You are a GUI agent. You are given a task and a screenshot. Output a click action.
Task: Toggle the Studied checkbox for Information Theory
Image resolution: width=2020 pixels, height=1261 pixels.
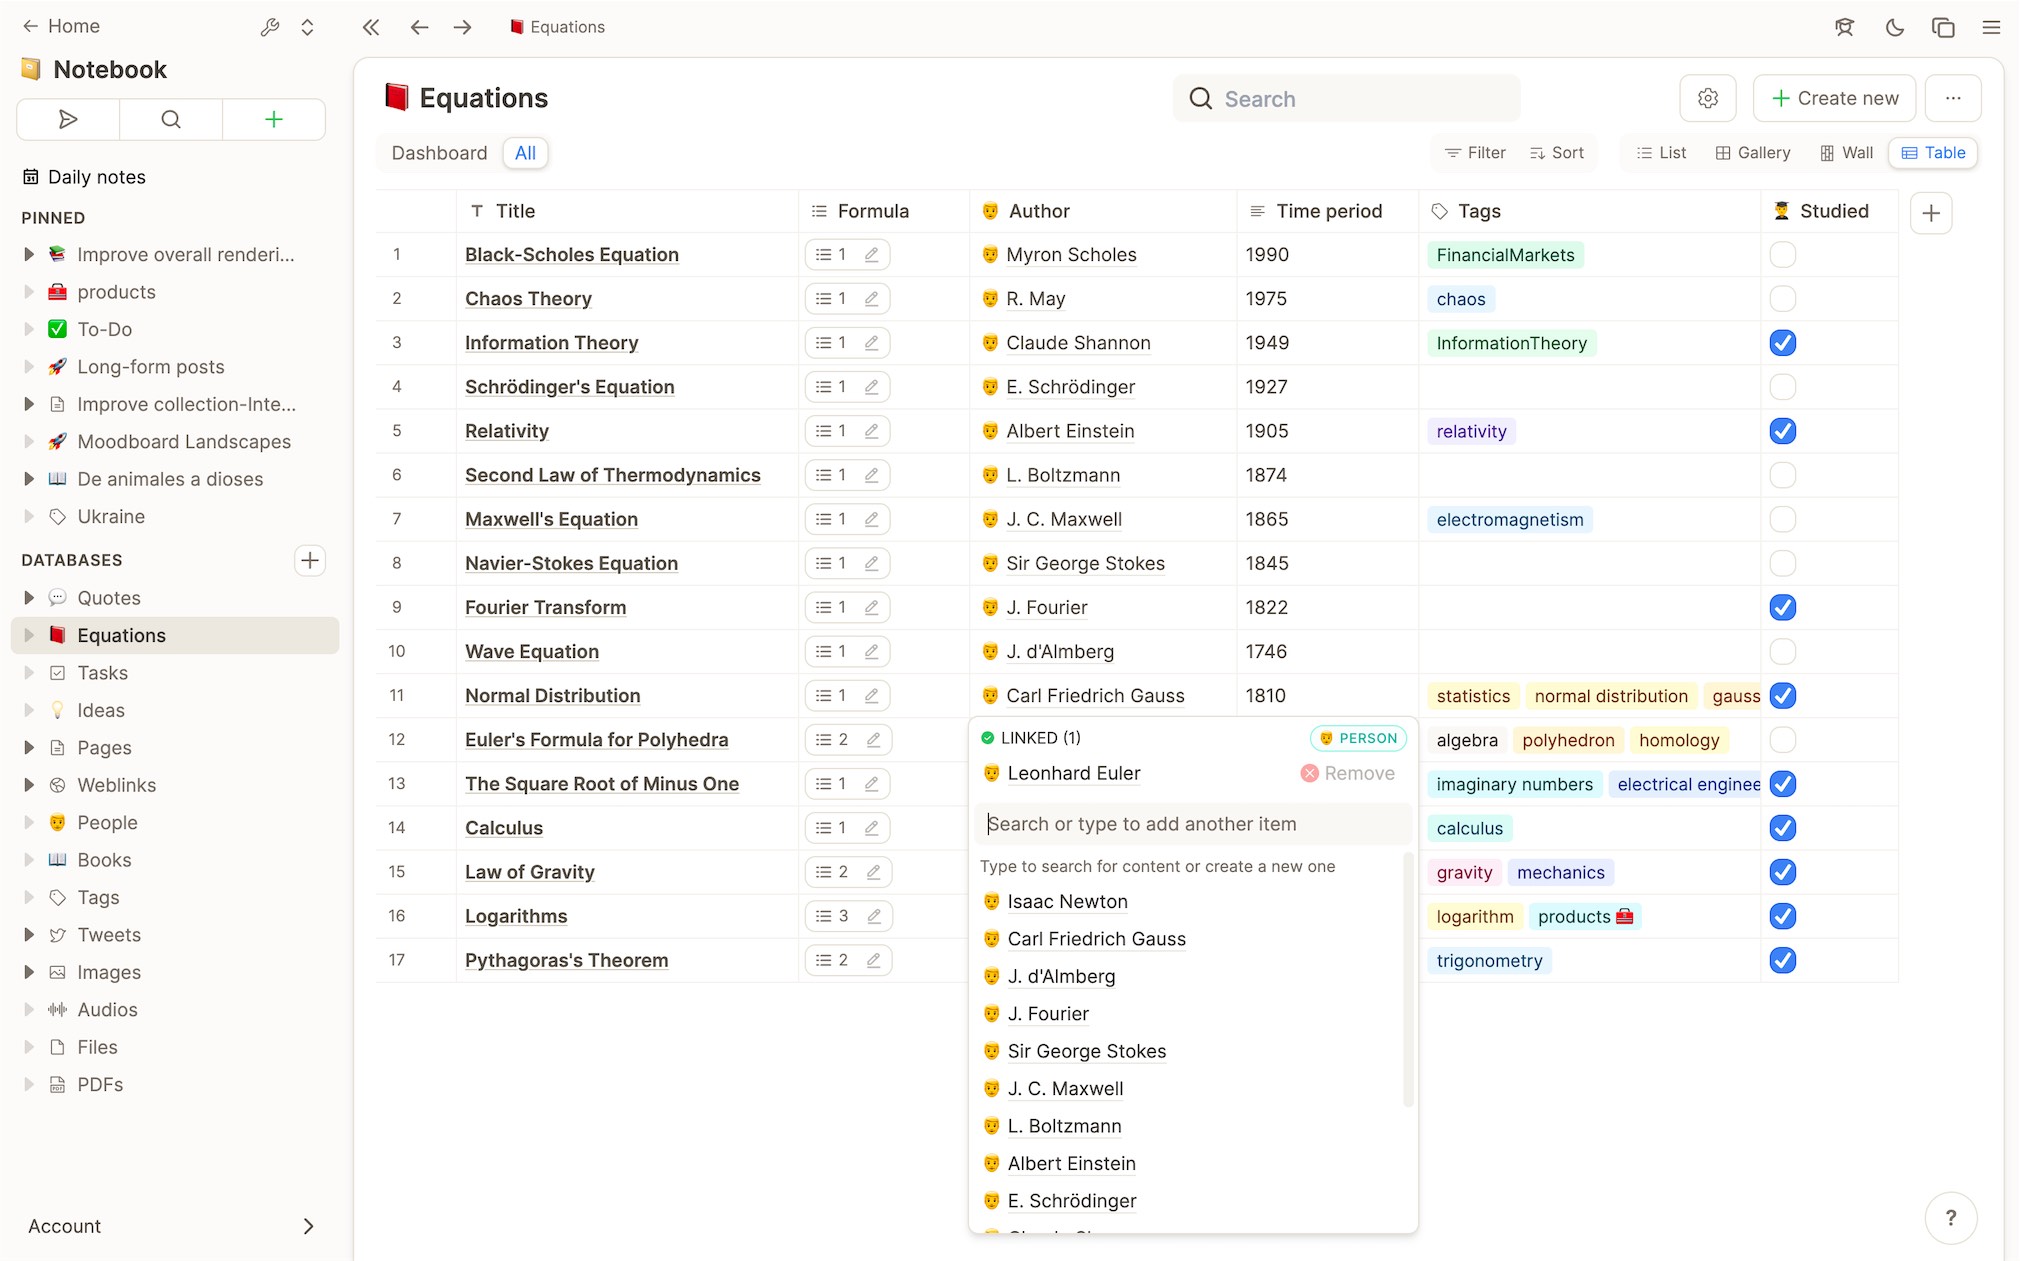pyautogui.click(x=1783, y=341)
